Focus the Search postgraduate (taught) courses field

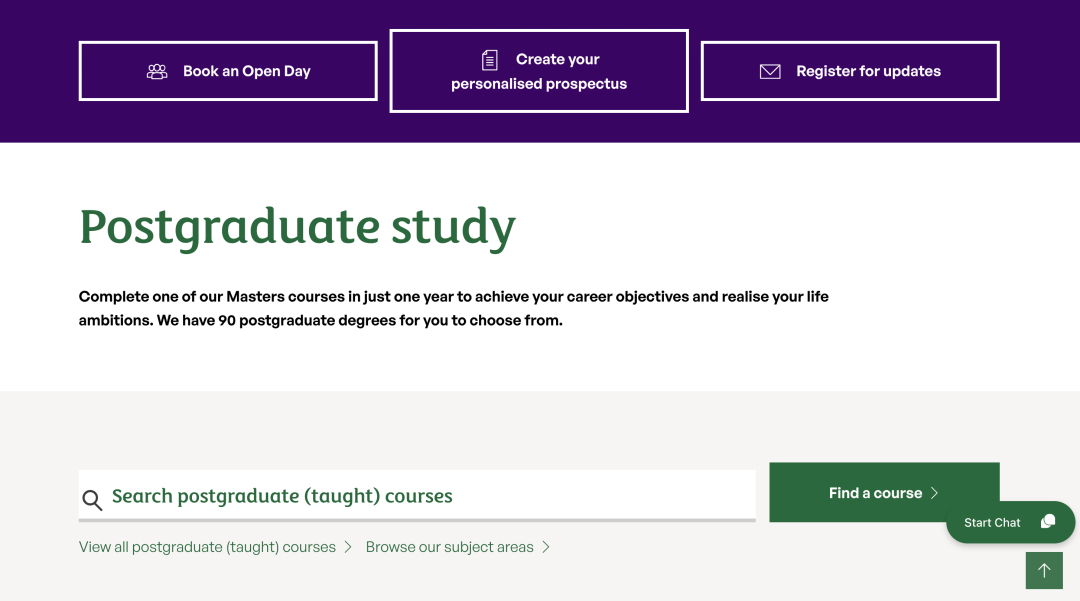coord(417,496)
